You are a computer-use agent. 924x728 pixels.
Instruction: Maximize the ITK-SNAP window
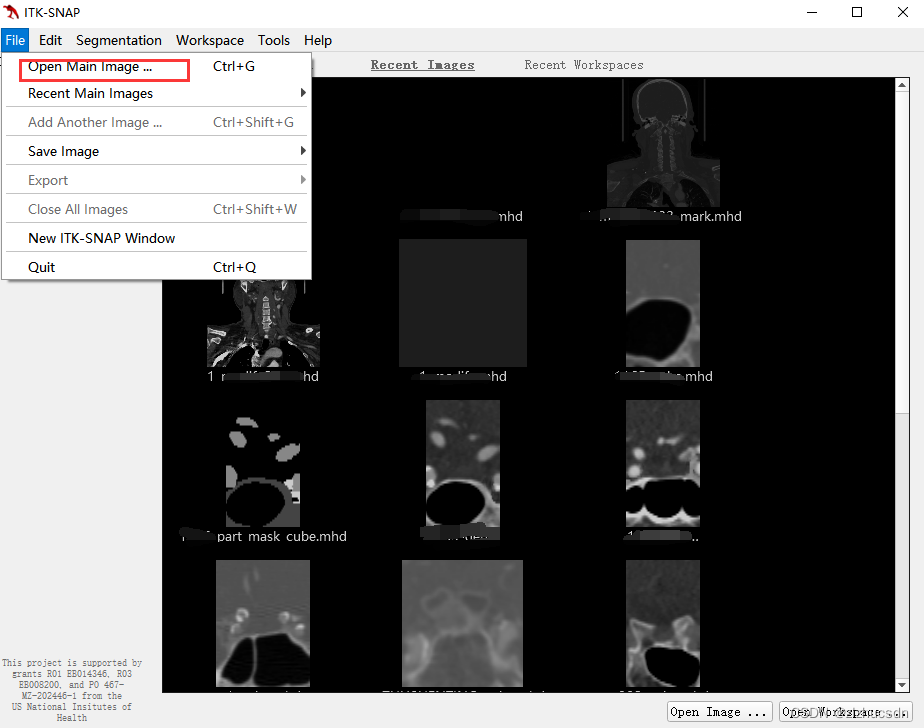pyautogui.click(x=857, y=12)
